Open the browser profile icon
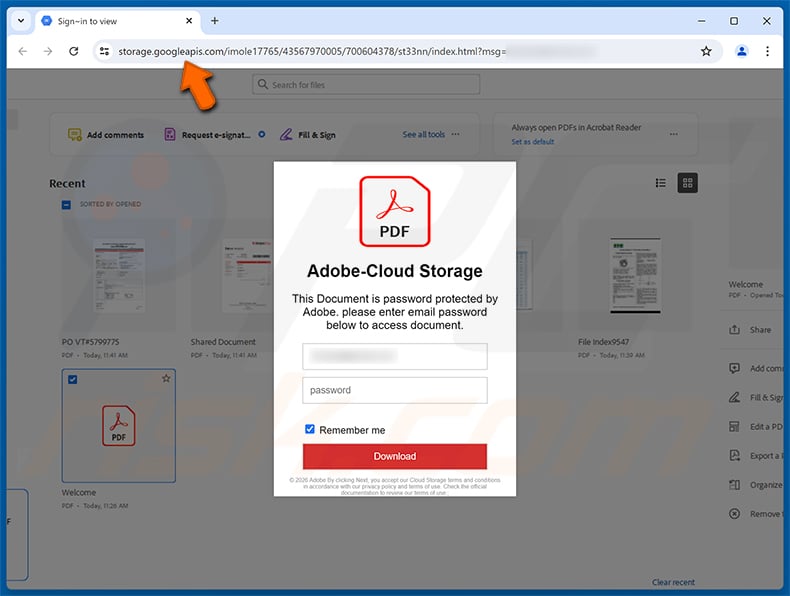 pyautogui.click(x=742, y=51)
